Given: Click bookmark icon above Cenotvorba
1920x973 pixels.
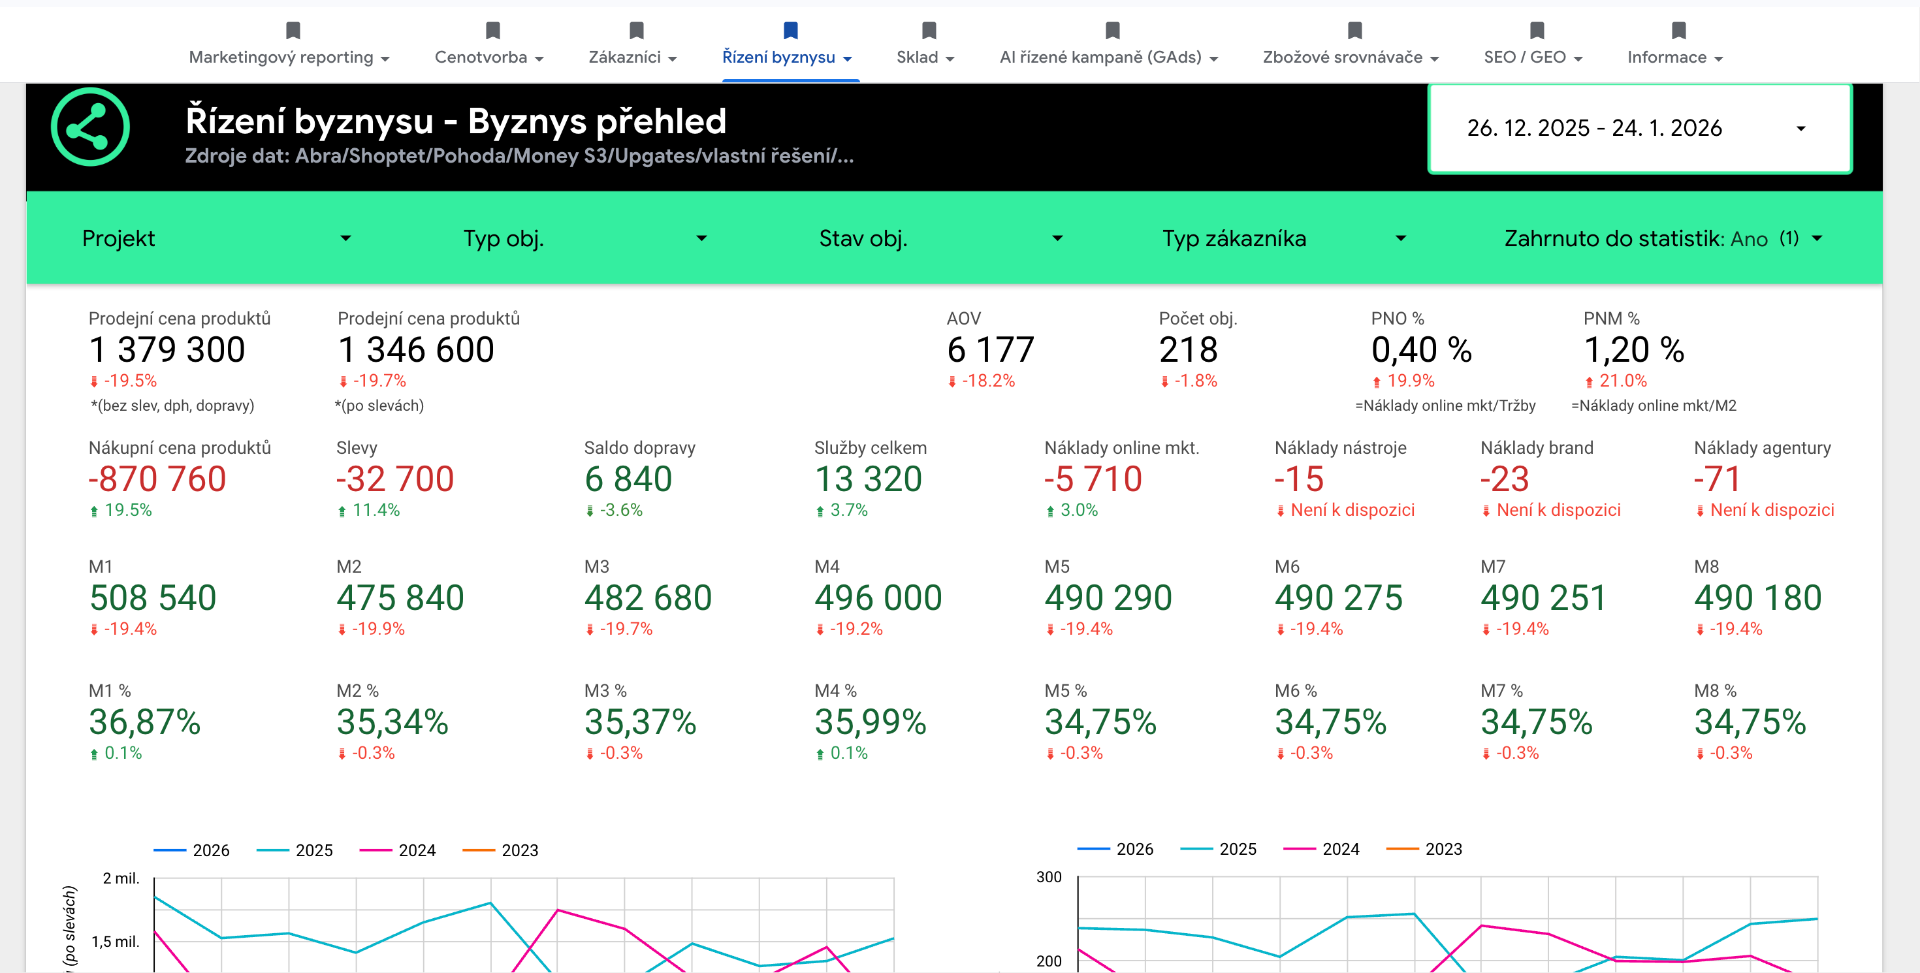Looking at the screenshot, I should point(492,31).
